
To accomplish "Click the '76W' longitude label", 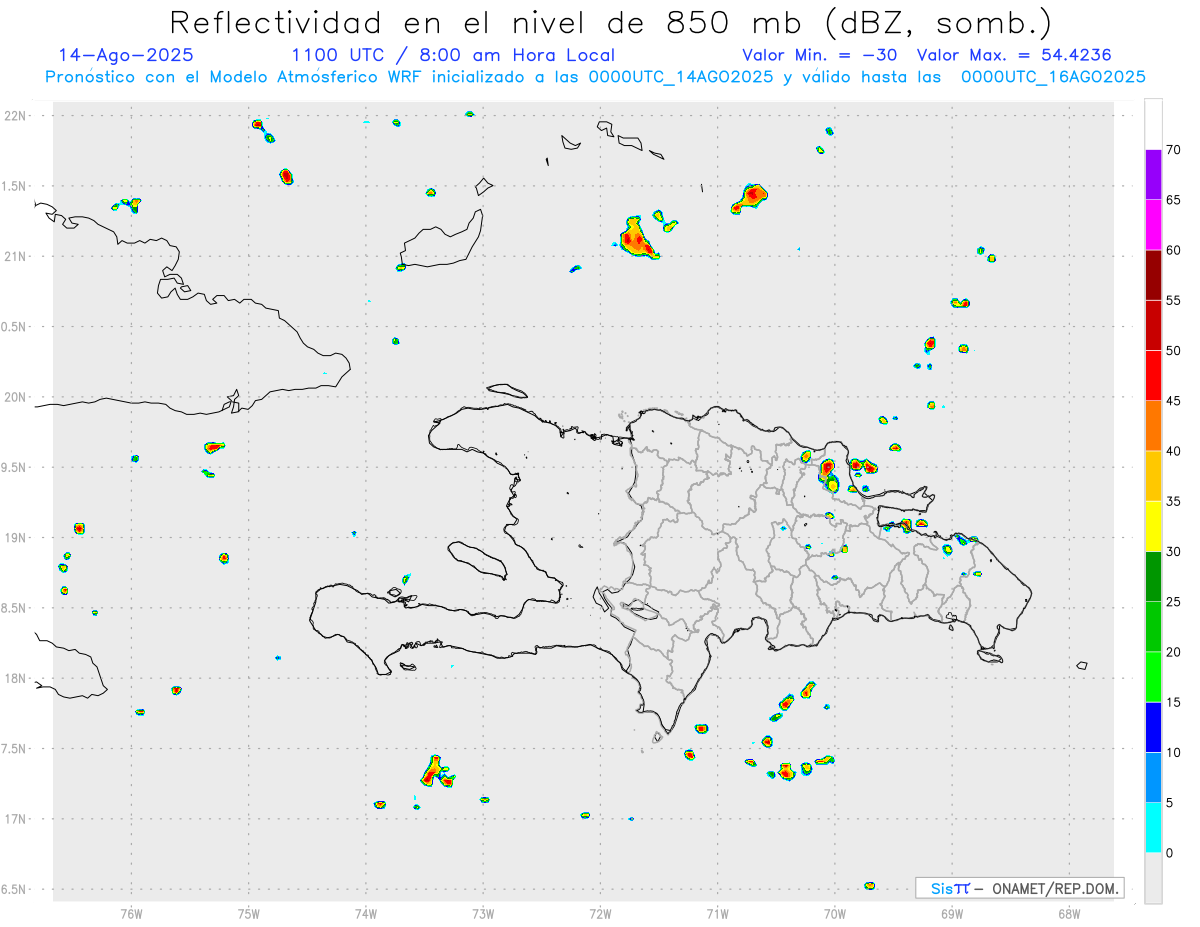I will click(x=131, y=914).
